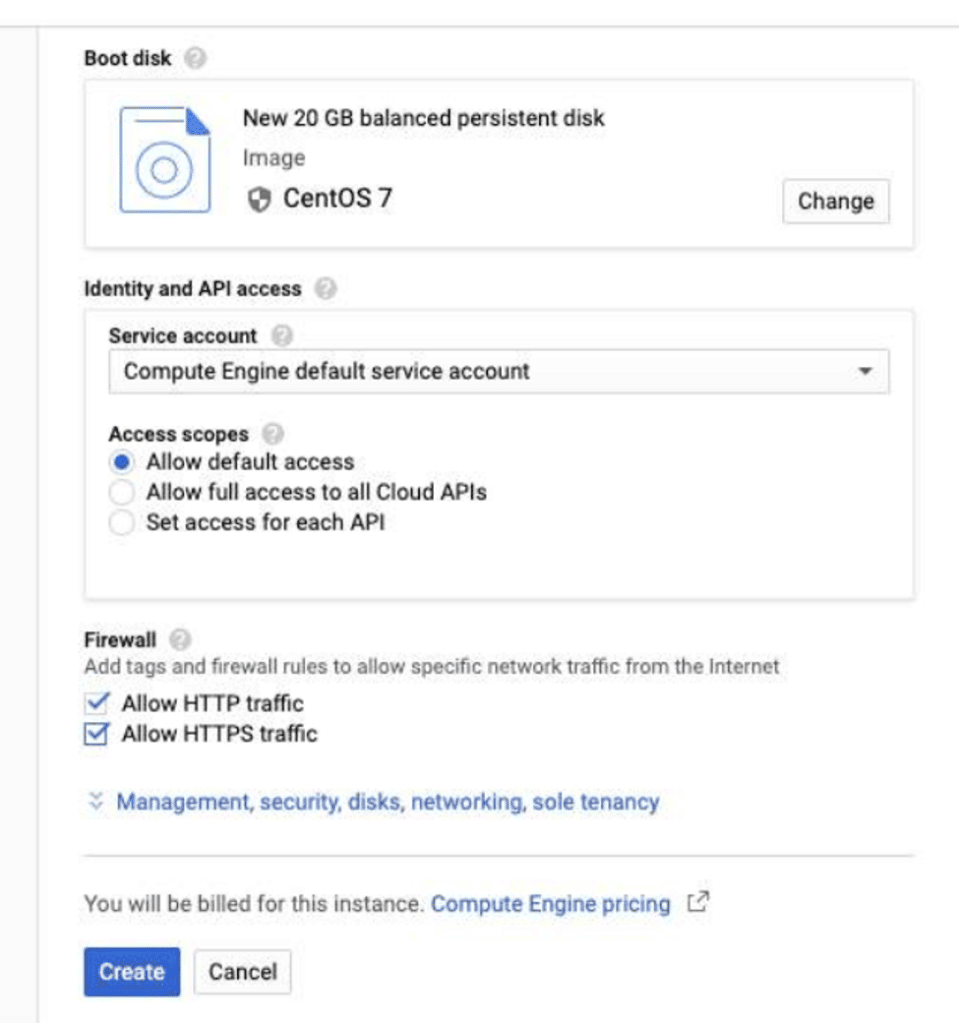Toggle Allow HTTPS traffic checkbox

(97, 734)
